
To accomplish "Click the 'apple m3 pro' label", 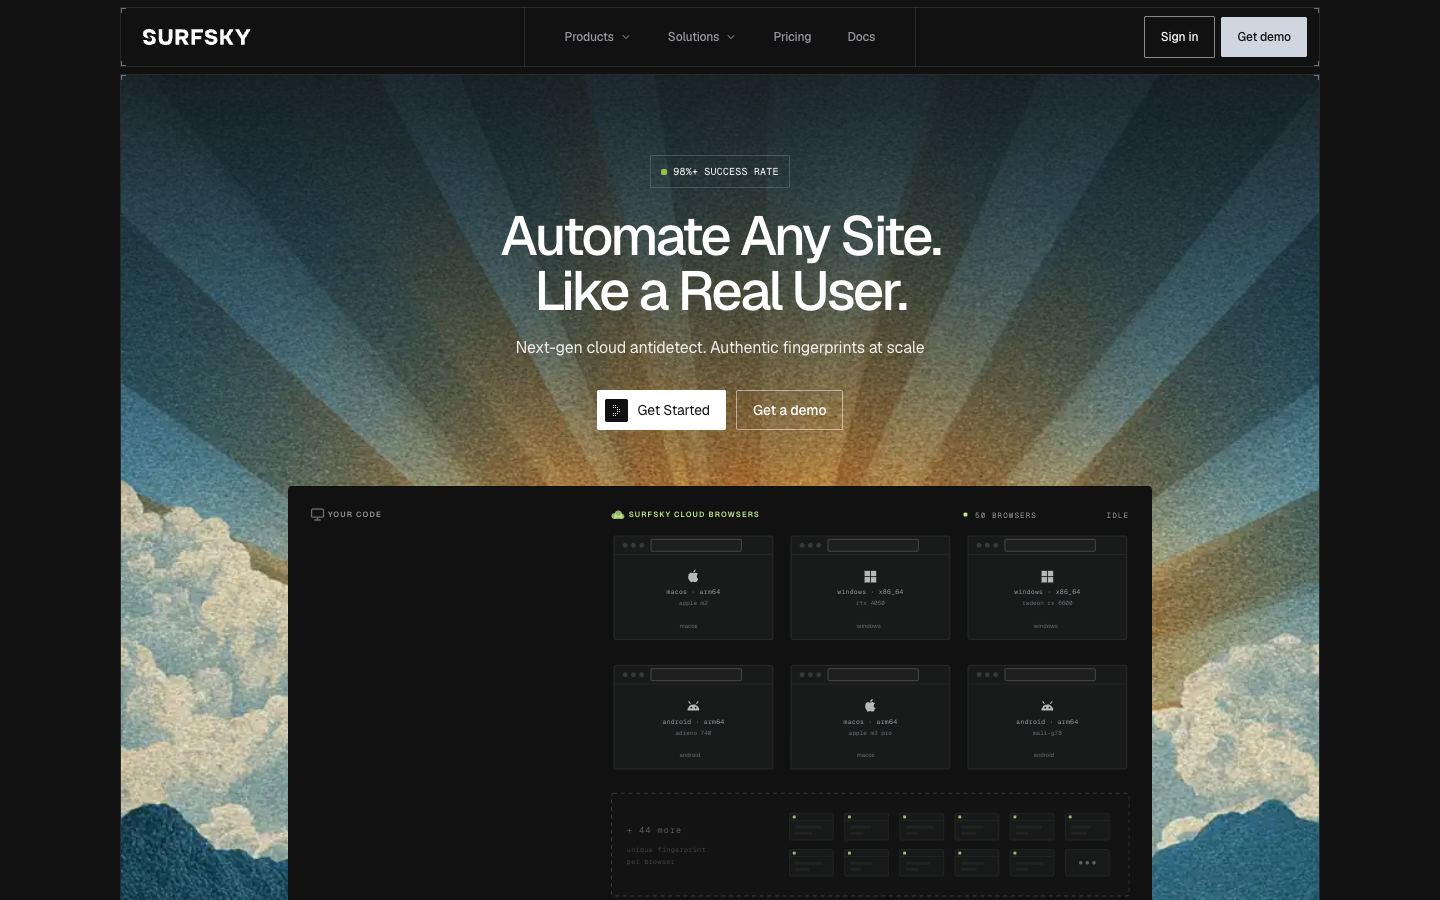I will coord(870,733).
